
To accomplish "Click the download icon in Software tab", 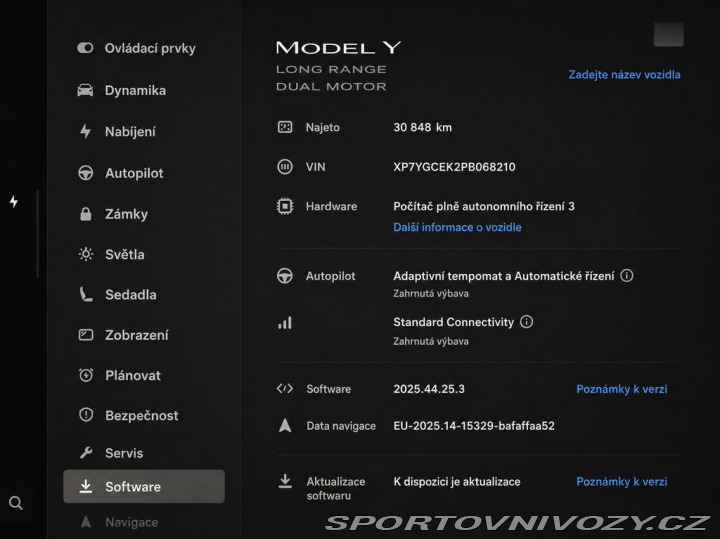I will [85, 486].
